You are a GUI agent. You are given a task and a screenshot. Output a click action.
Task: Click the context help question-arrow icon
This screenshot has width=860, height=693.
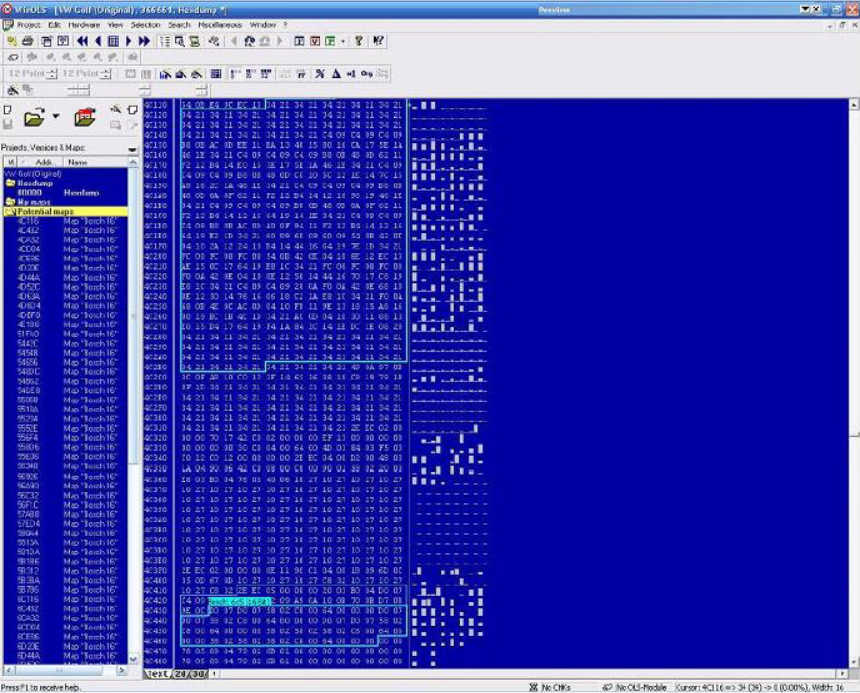tap(378, 41)
